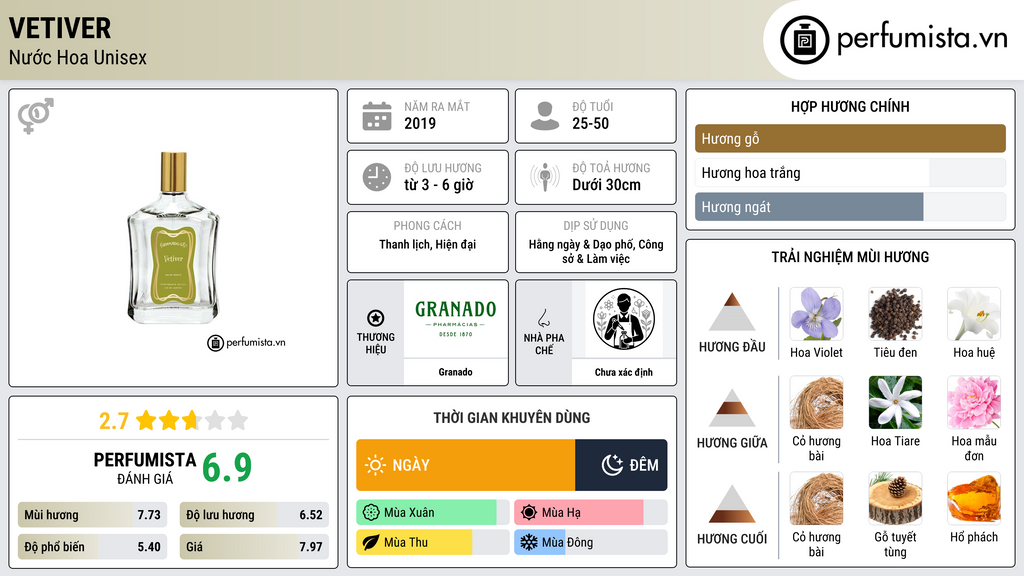This screenshot has width=1024, height=576.
Task: Click the moon icon in the Đêm bar
Action: point(612,465)
